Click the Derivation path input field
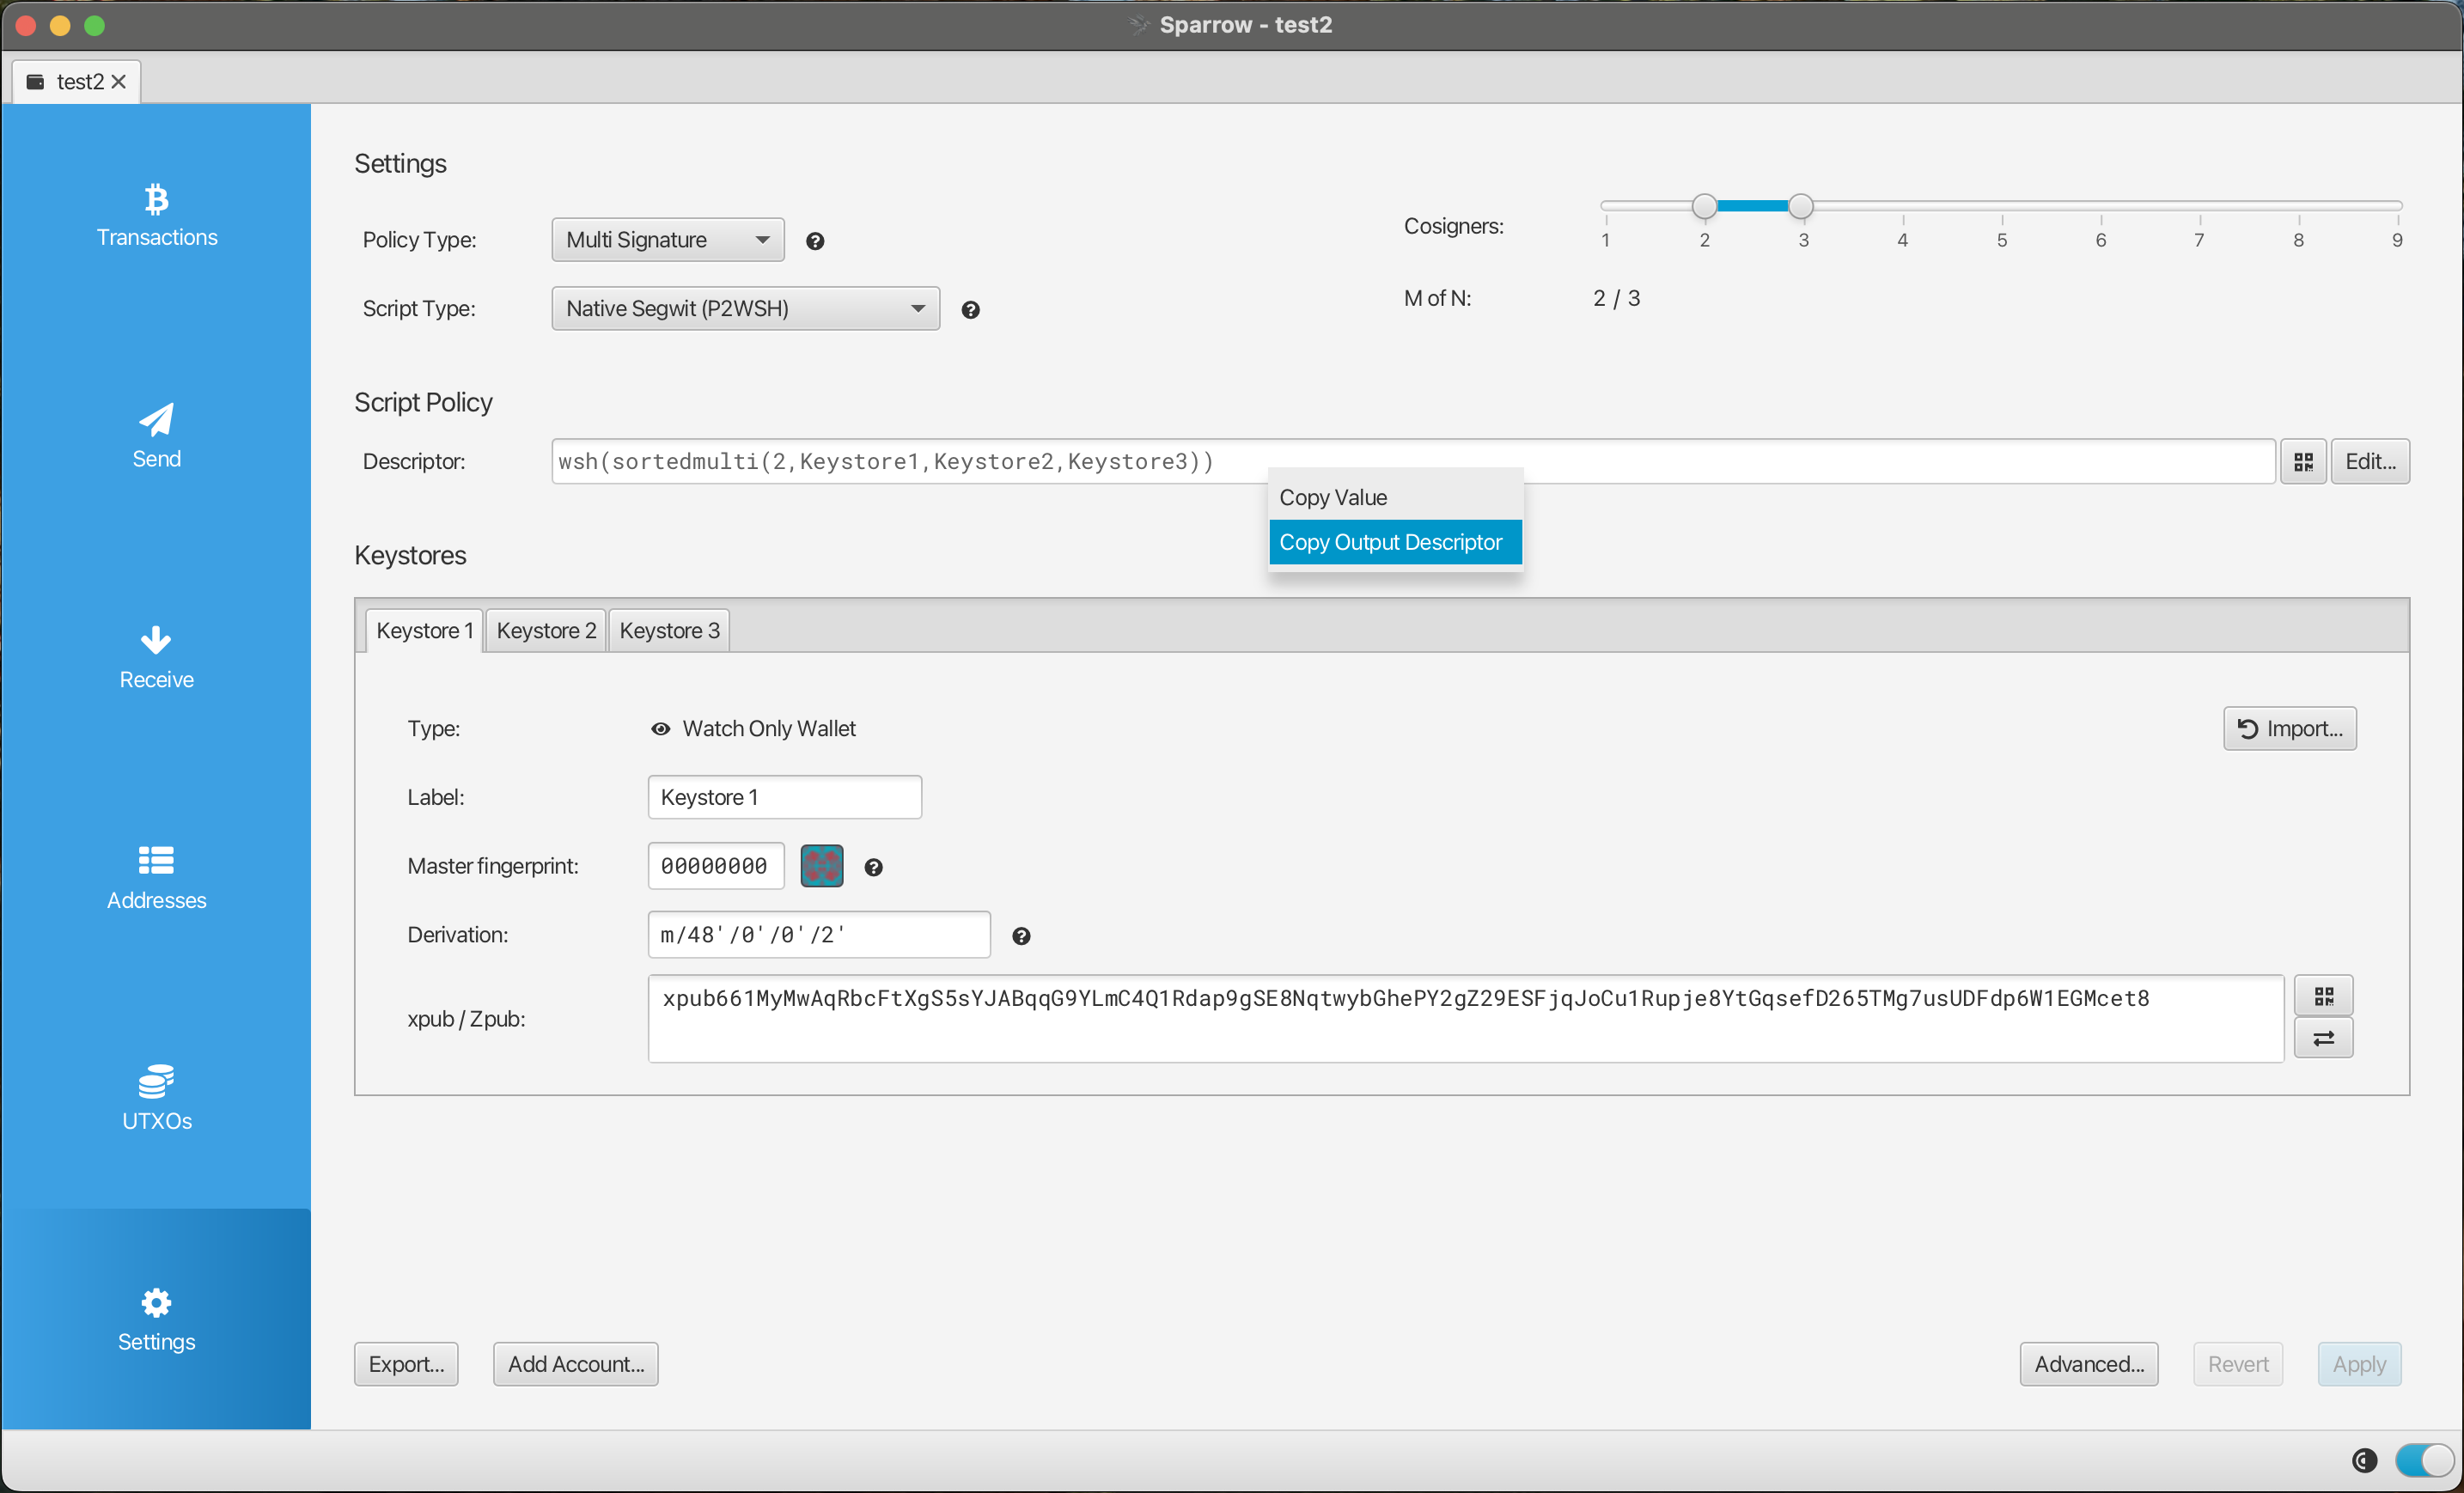The width and height of the screenshot is (2464, 1493). click(818, 934)
